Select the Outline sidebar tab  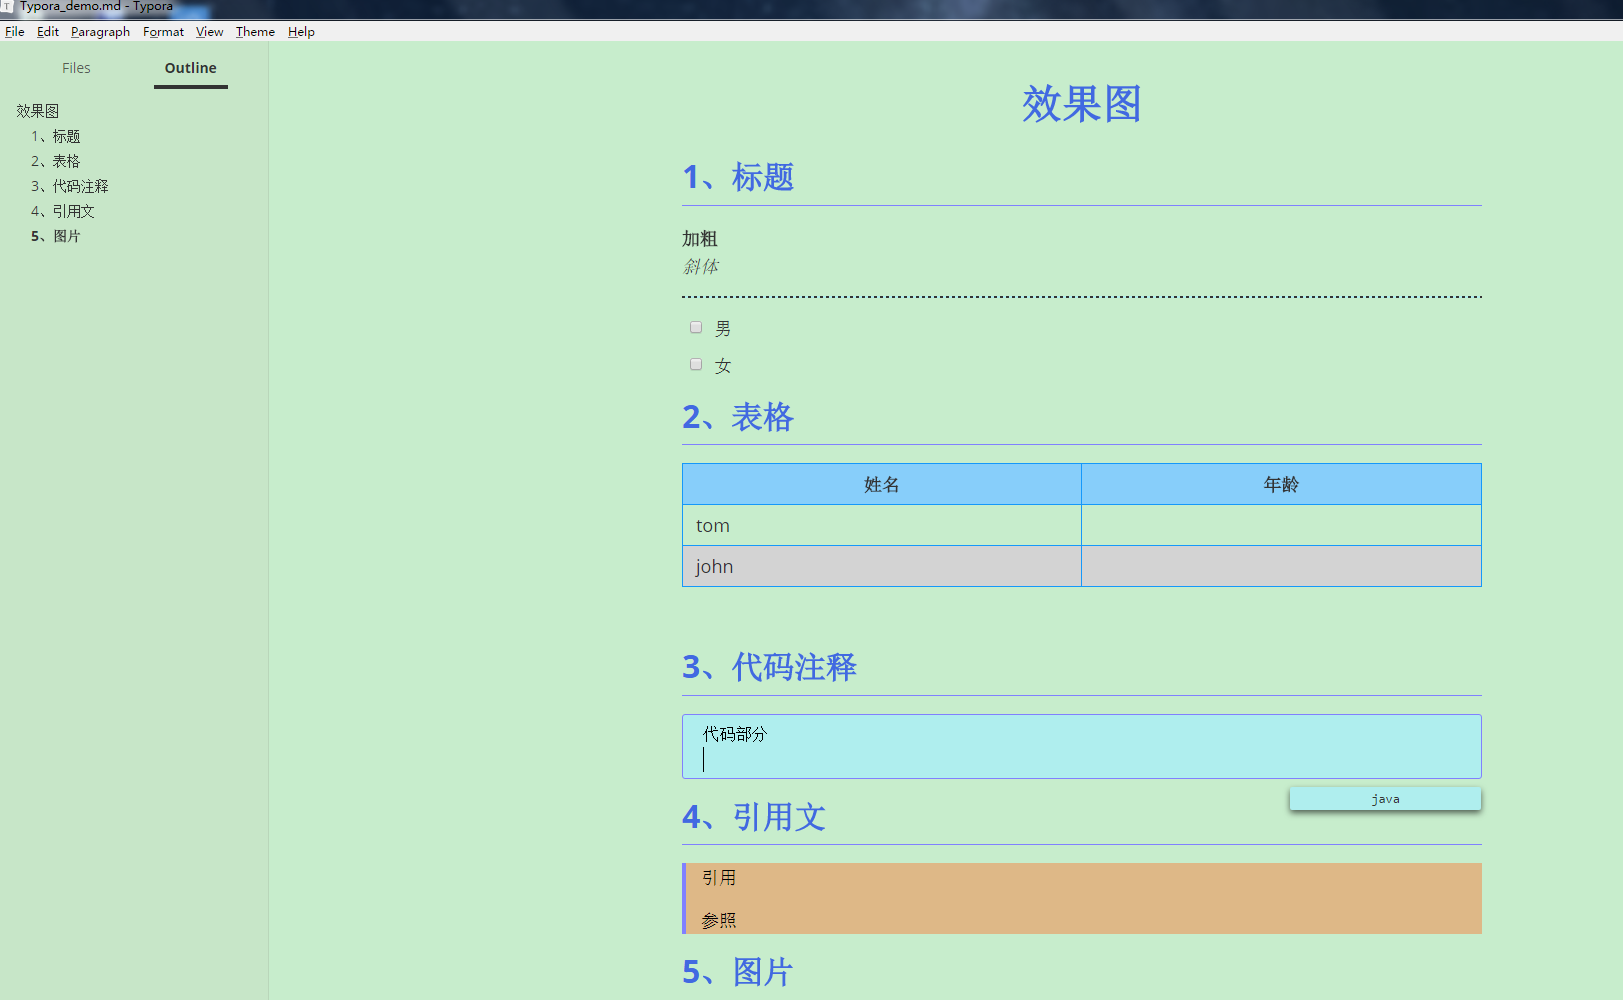point(191,68)
